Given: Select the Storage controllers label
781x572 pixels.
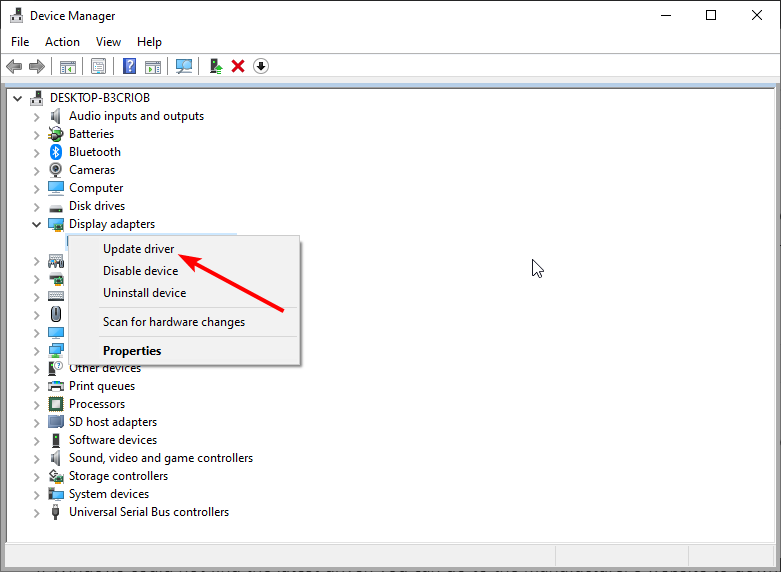Looking at the screenshot, I should tap(118, 476).
